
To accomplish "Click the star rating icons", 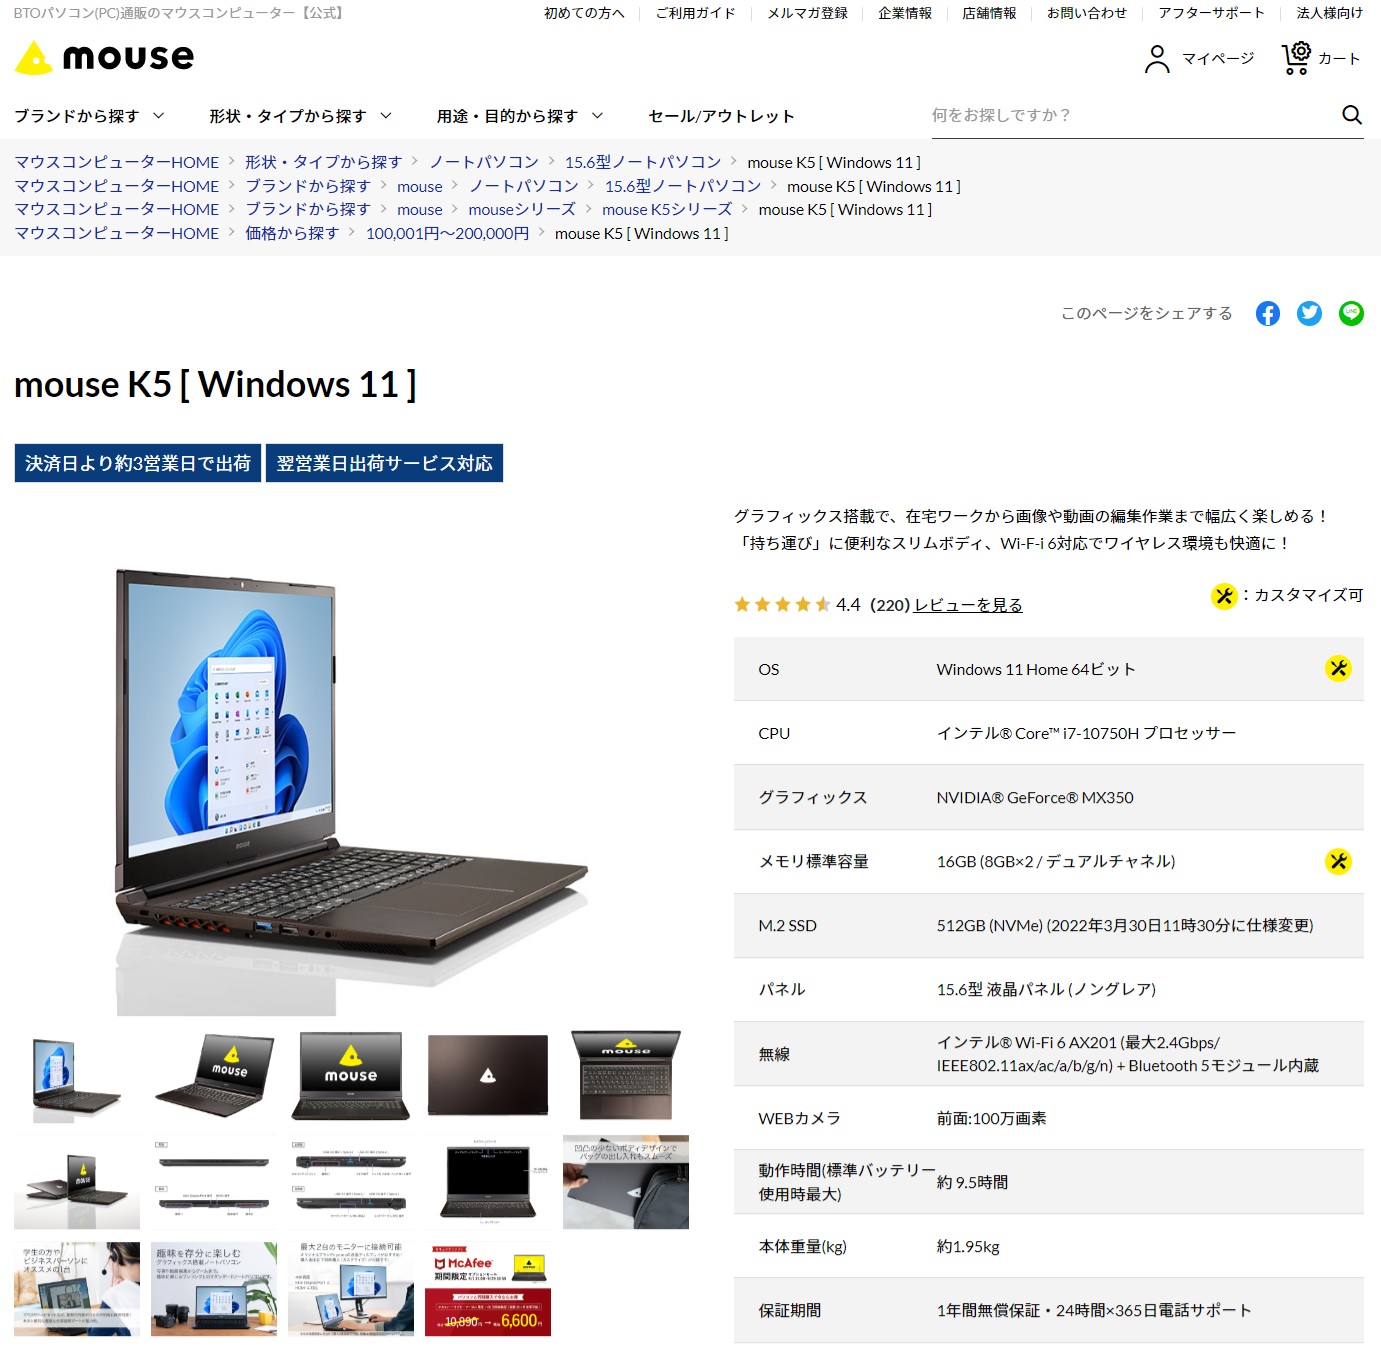I will [x=782, y=604].
